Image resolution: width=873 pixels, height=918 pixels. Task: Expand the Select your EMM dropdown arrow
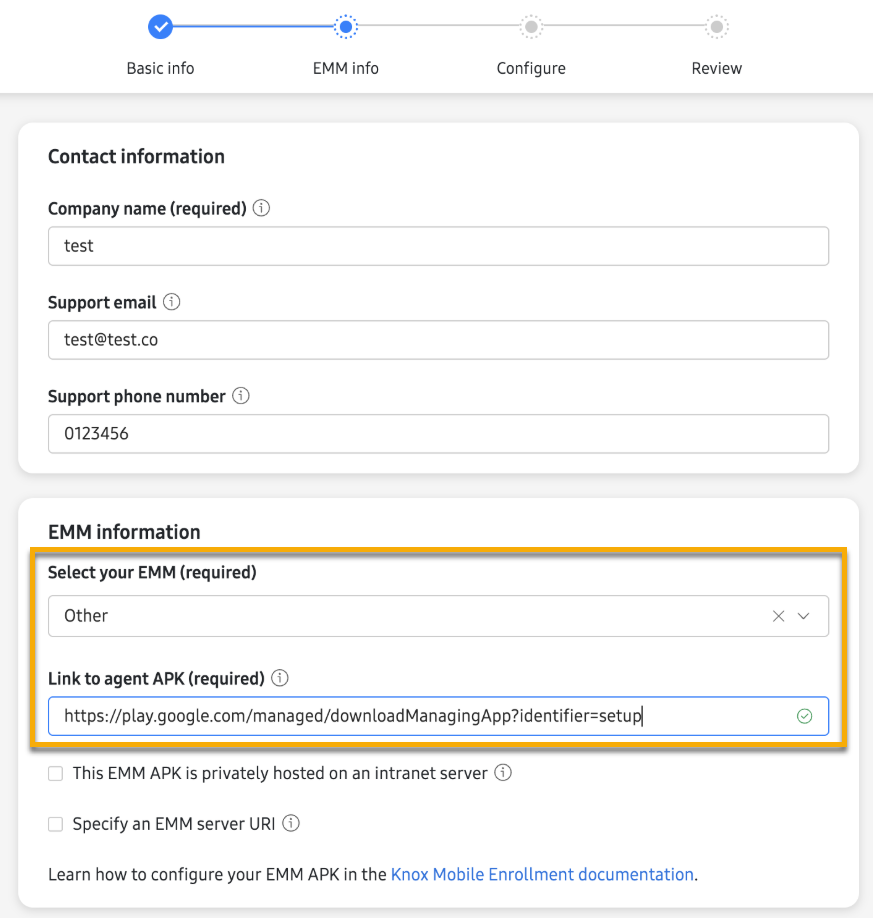coord(804,616)
